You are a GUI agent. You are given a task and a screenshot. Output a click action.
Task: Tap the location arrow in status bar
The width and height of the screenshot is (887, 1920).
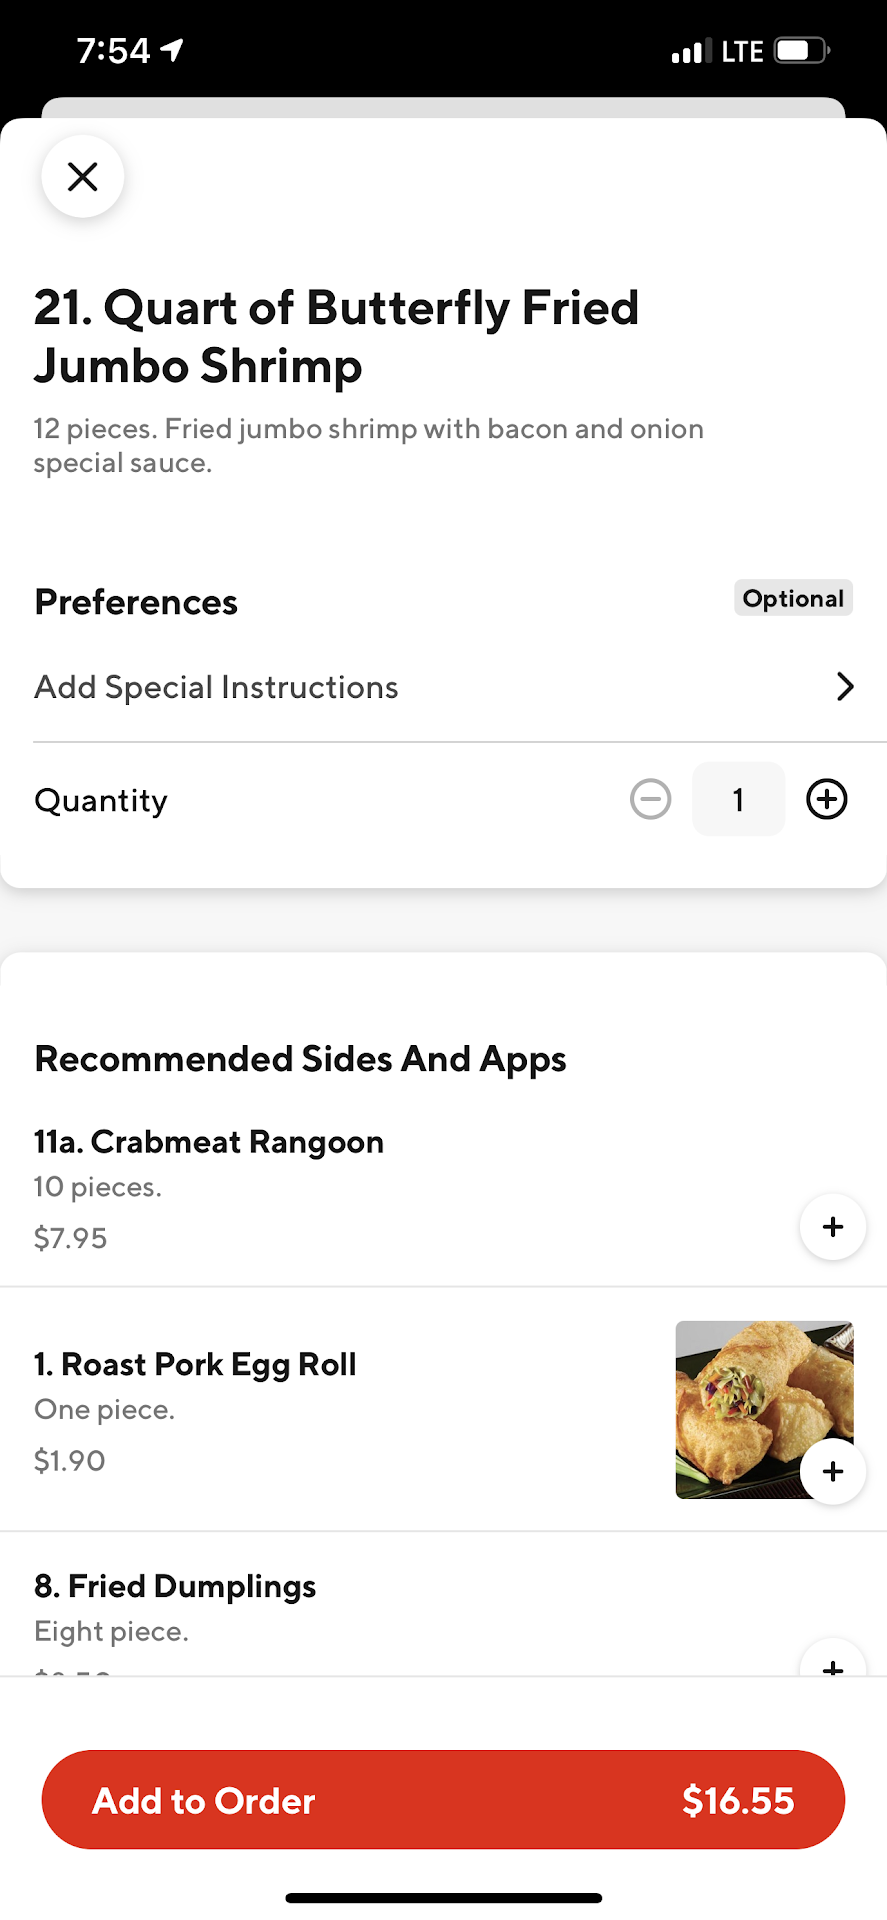click(x=172, y=50)
